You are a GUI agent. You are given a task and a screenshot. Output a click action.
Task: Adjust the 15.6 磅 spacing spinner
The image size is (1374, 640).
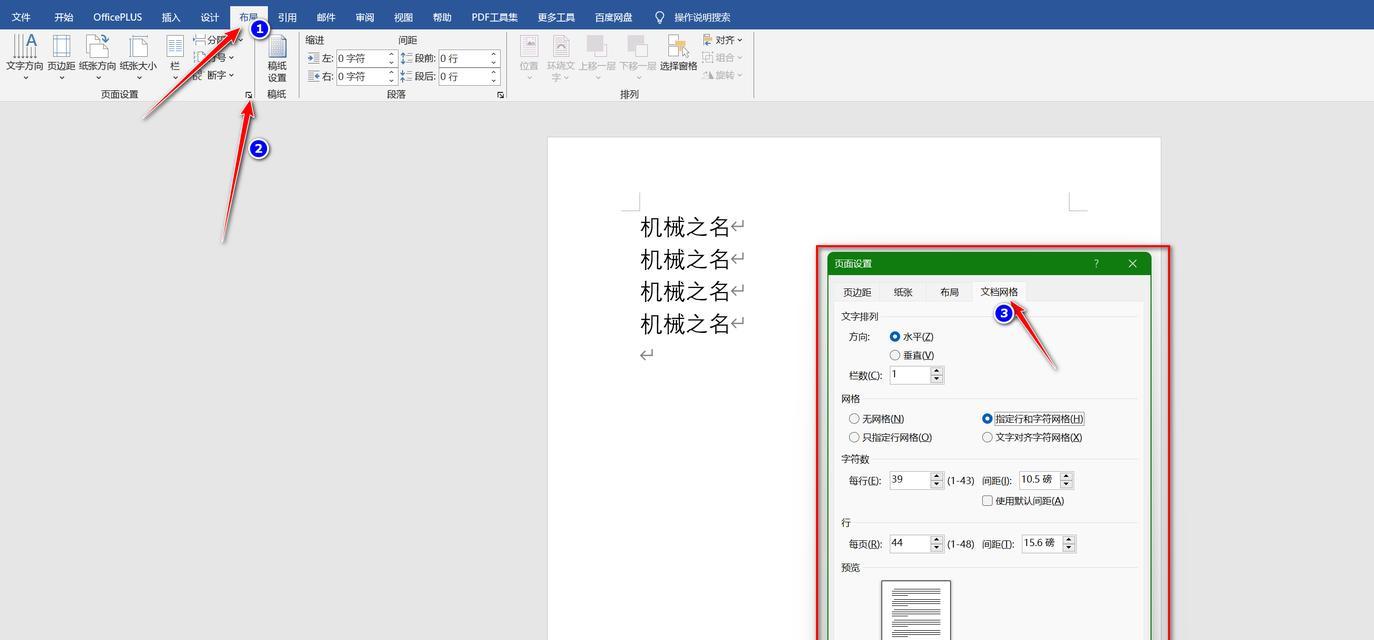(1069, 544)
